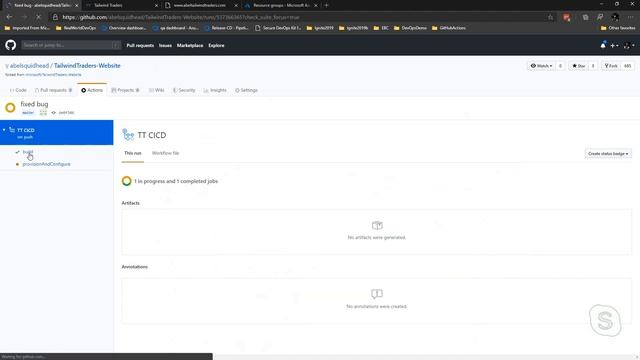Screen dimensions: 640x360
Task: Click the red browser extension icon
Action: [x=566, y=17]
